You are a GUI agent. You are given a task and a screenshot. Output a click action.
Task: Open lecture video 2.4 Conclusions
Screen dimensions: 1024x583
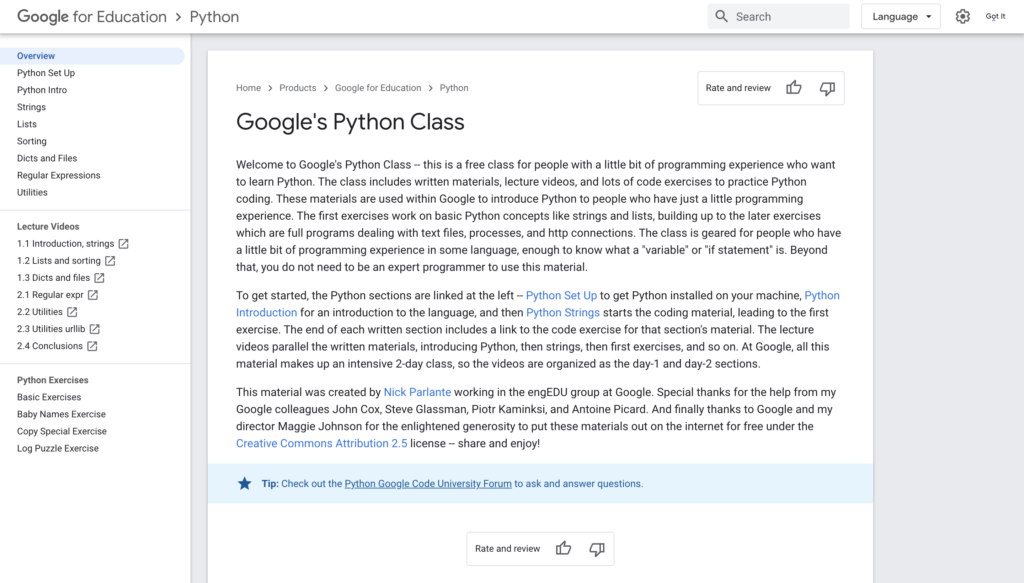pyautogui.click(x=50, y=346)
